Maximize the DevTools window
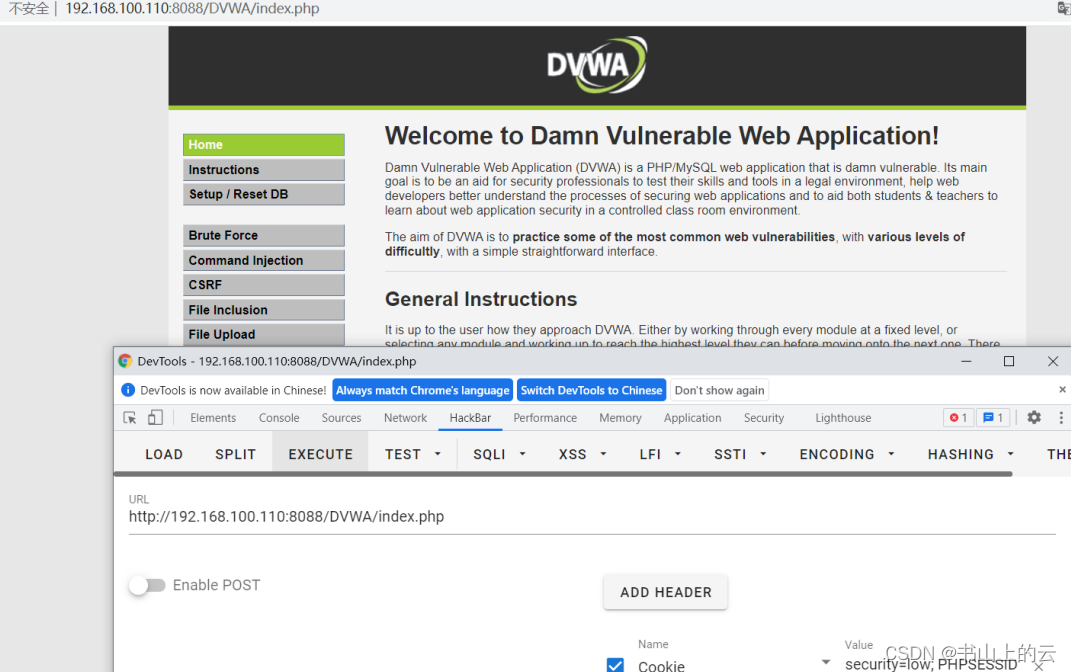This screenshot has width=1071, height=672. (1009, 361)
